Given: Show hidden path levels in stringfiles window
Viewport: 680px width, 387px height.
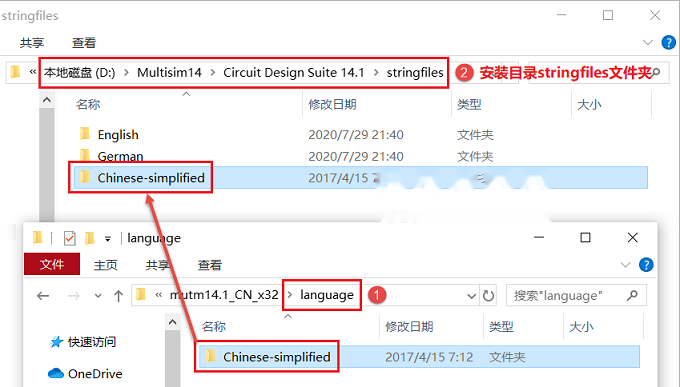Looking at the screenshot, I should click(x=33, y=72).
